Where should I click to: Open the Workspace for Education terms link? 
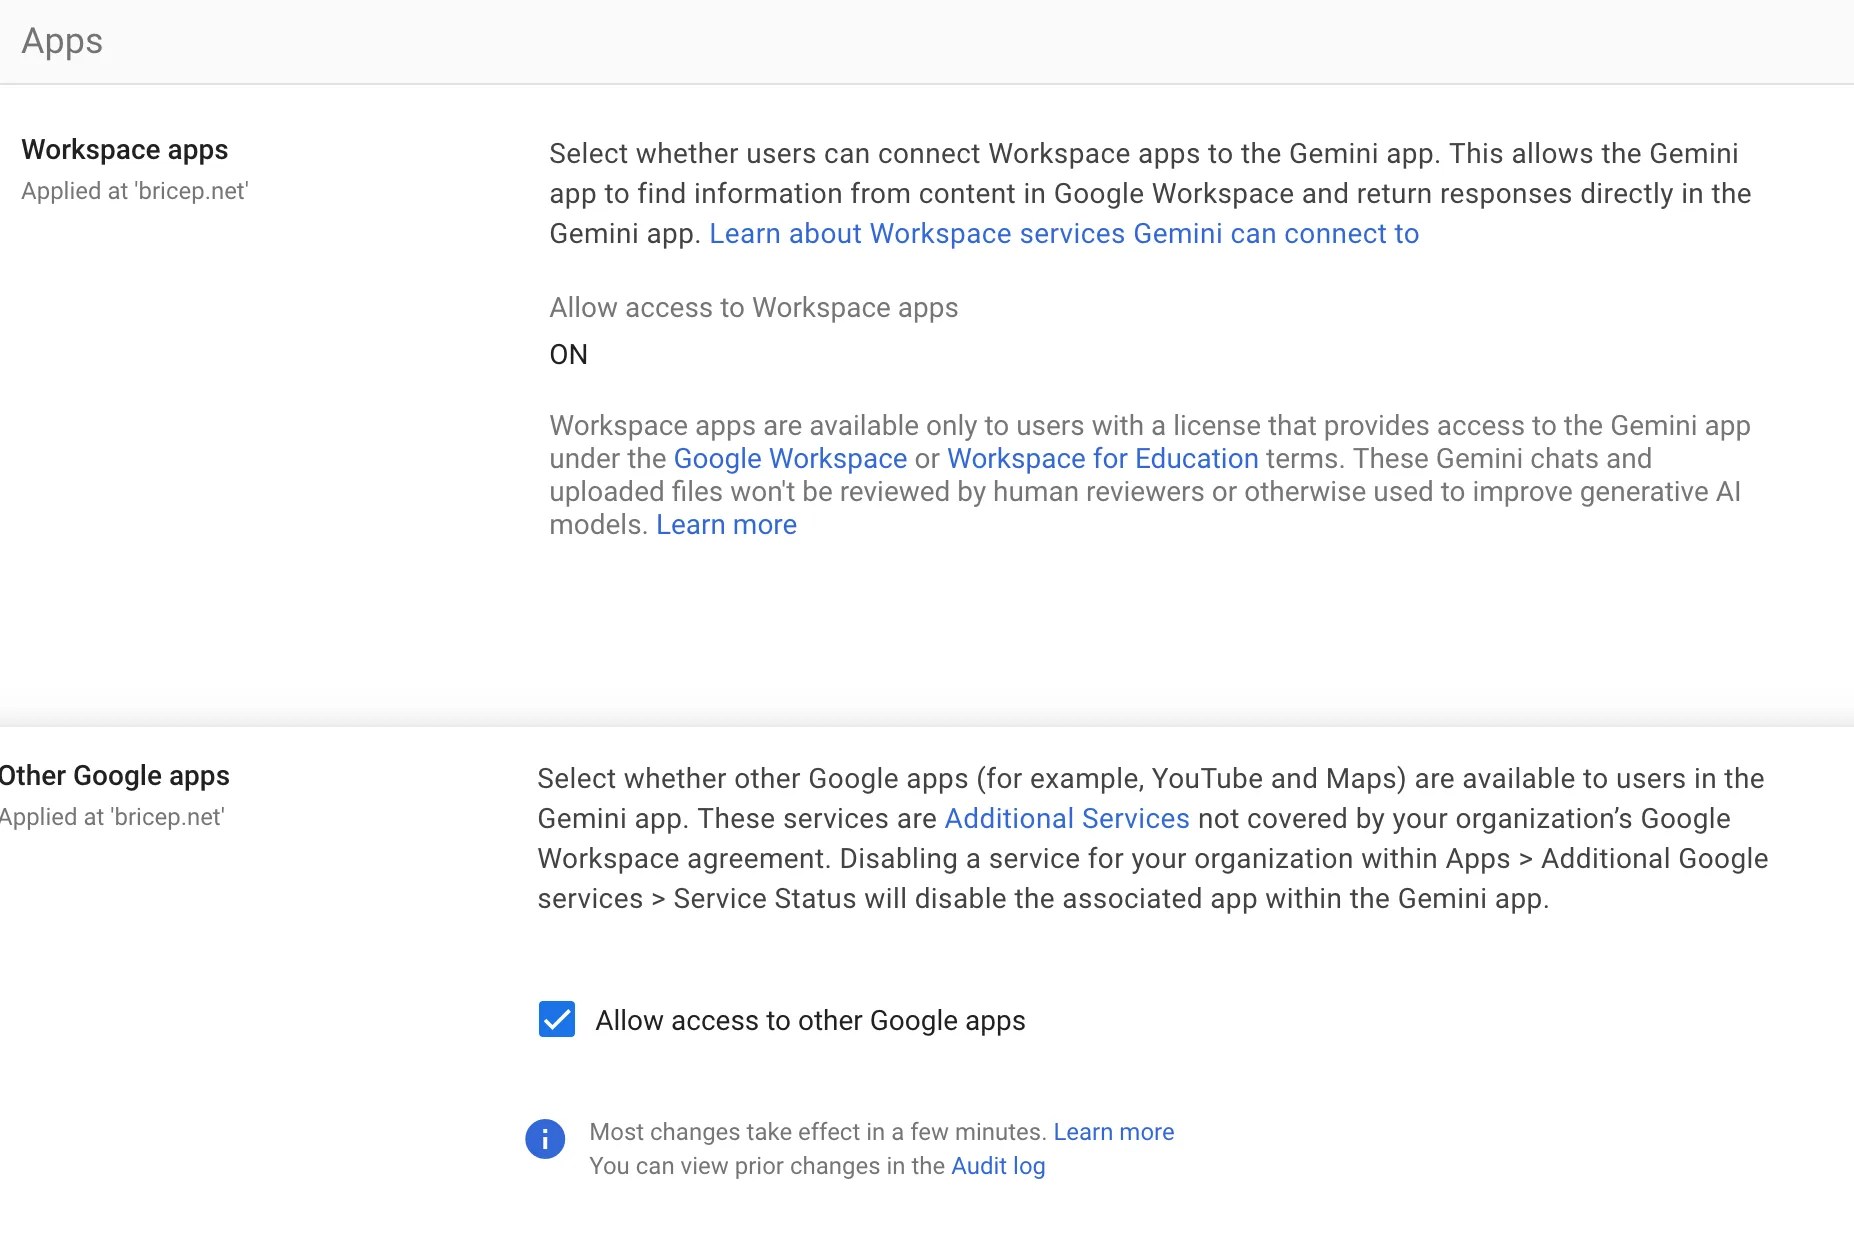pos(1102,458)
